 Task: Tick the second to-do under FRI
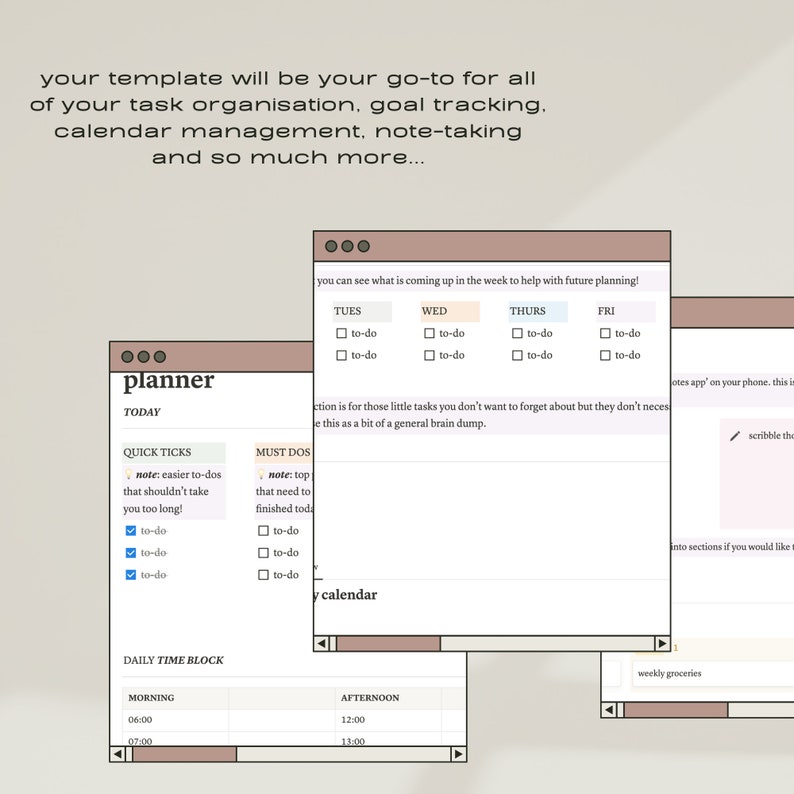605,355
